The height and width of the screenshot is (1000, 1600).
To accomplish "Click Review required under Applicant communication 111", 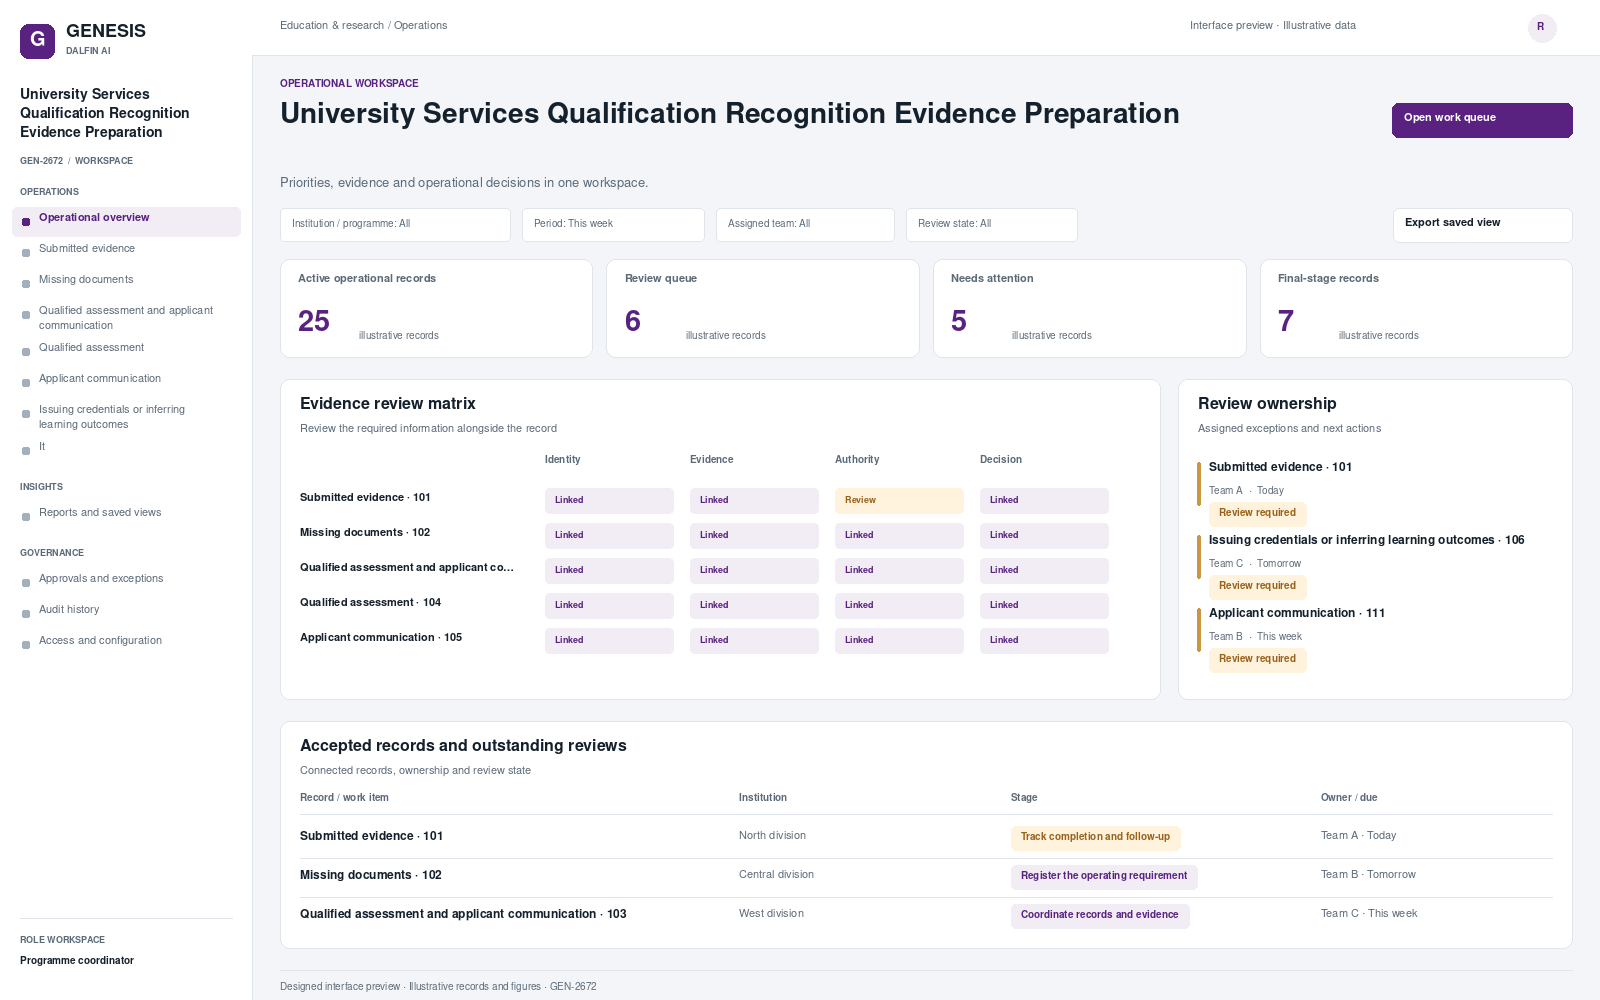I will pos(1257,659).
